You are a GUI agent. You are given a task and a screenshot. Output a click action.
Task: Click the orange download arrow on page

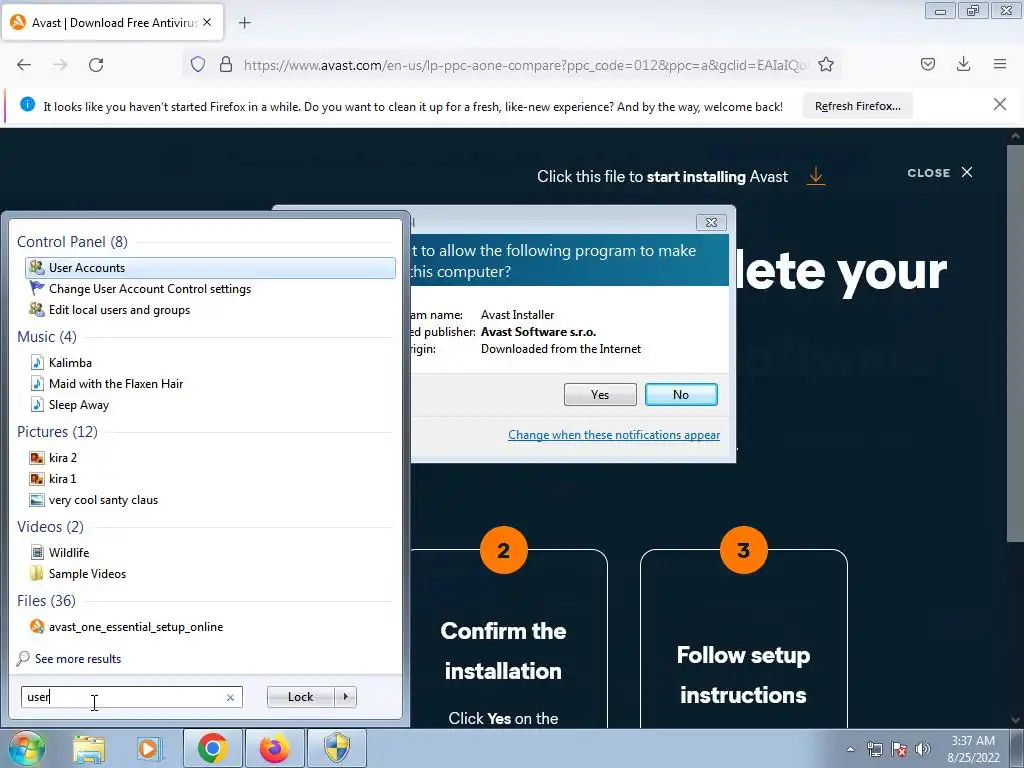pos(816,176)
